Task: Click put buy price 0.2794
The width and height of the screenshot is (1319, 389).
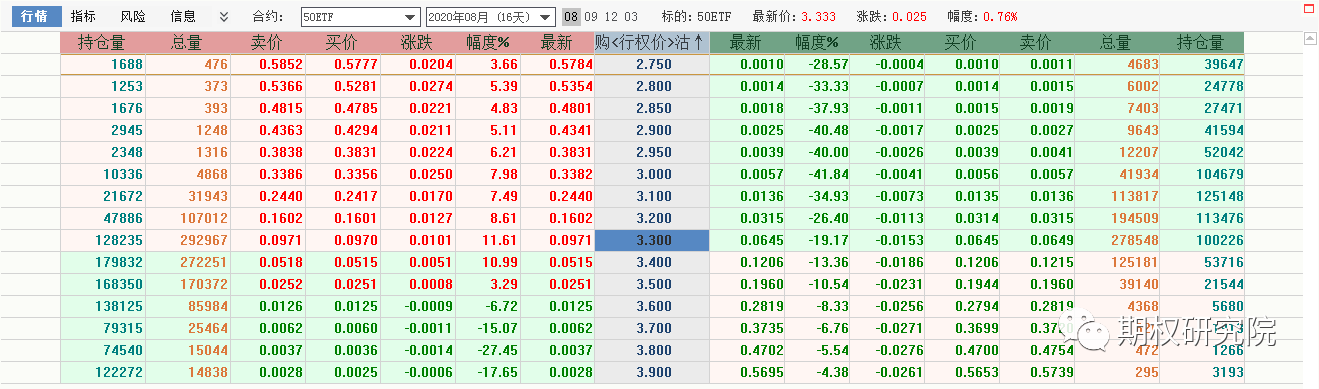Action: pos(977,307)
